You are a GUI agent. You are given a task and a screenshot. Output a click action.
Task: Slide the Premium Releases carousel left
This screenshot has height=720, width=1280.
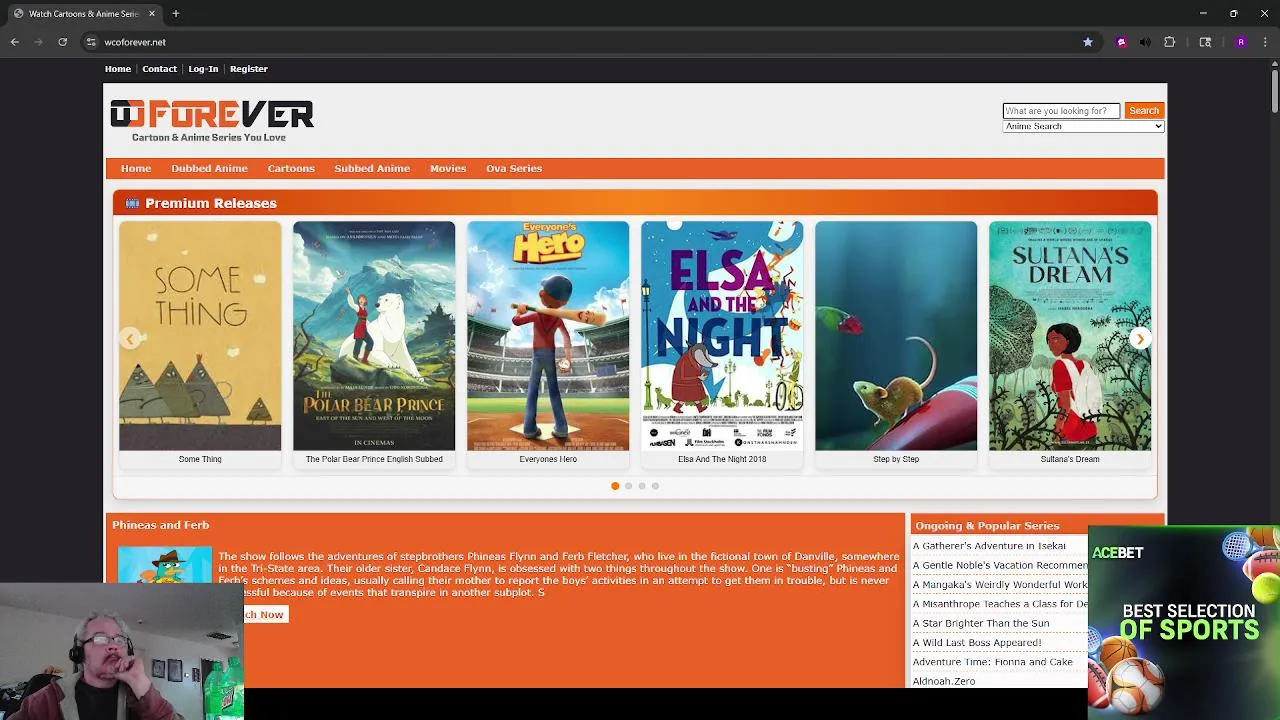pyautogui.click(x=130, y=339)
